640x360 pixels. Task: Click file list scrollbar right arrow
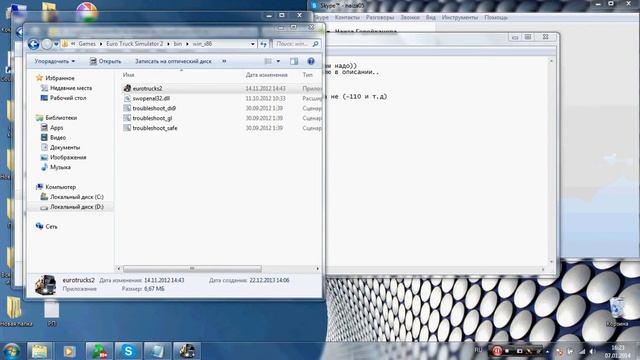[318, 269]
